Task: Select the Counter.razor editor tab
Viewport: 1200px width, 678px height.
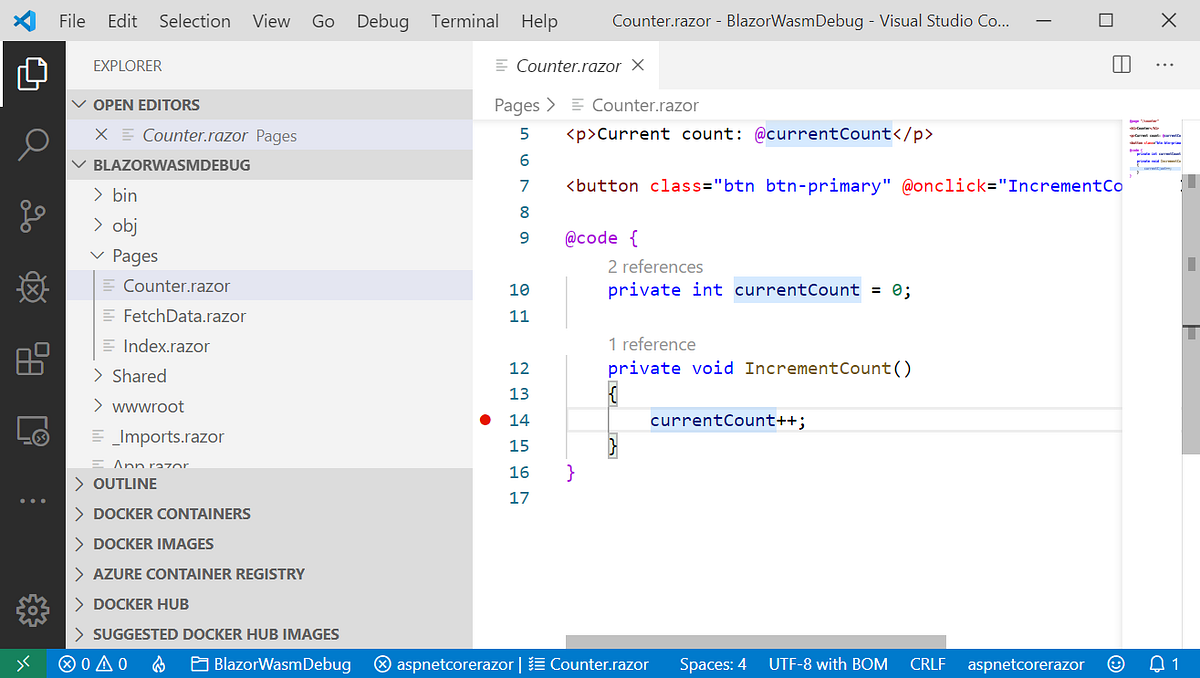Action: coord(567,65)
